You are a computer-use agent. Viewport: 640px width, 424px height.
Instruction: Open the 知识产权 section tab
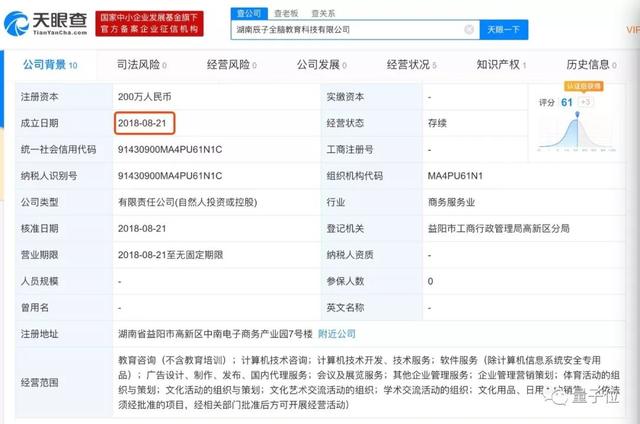coord(501,64)
